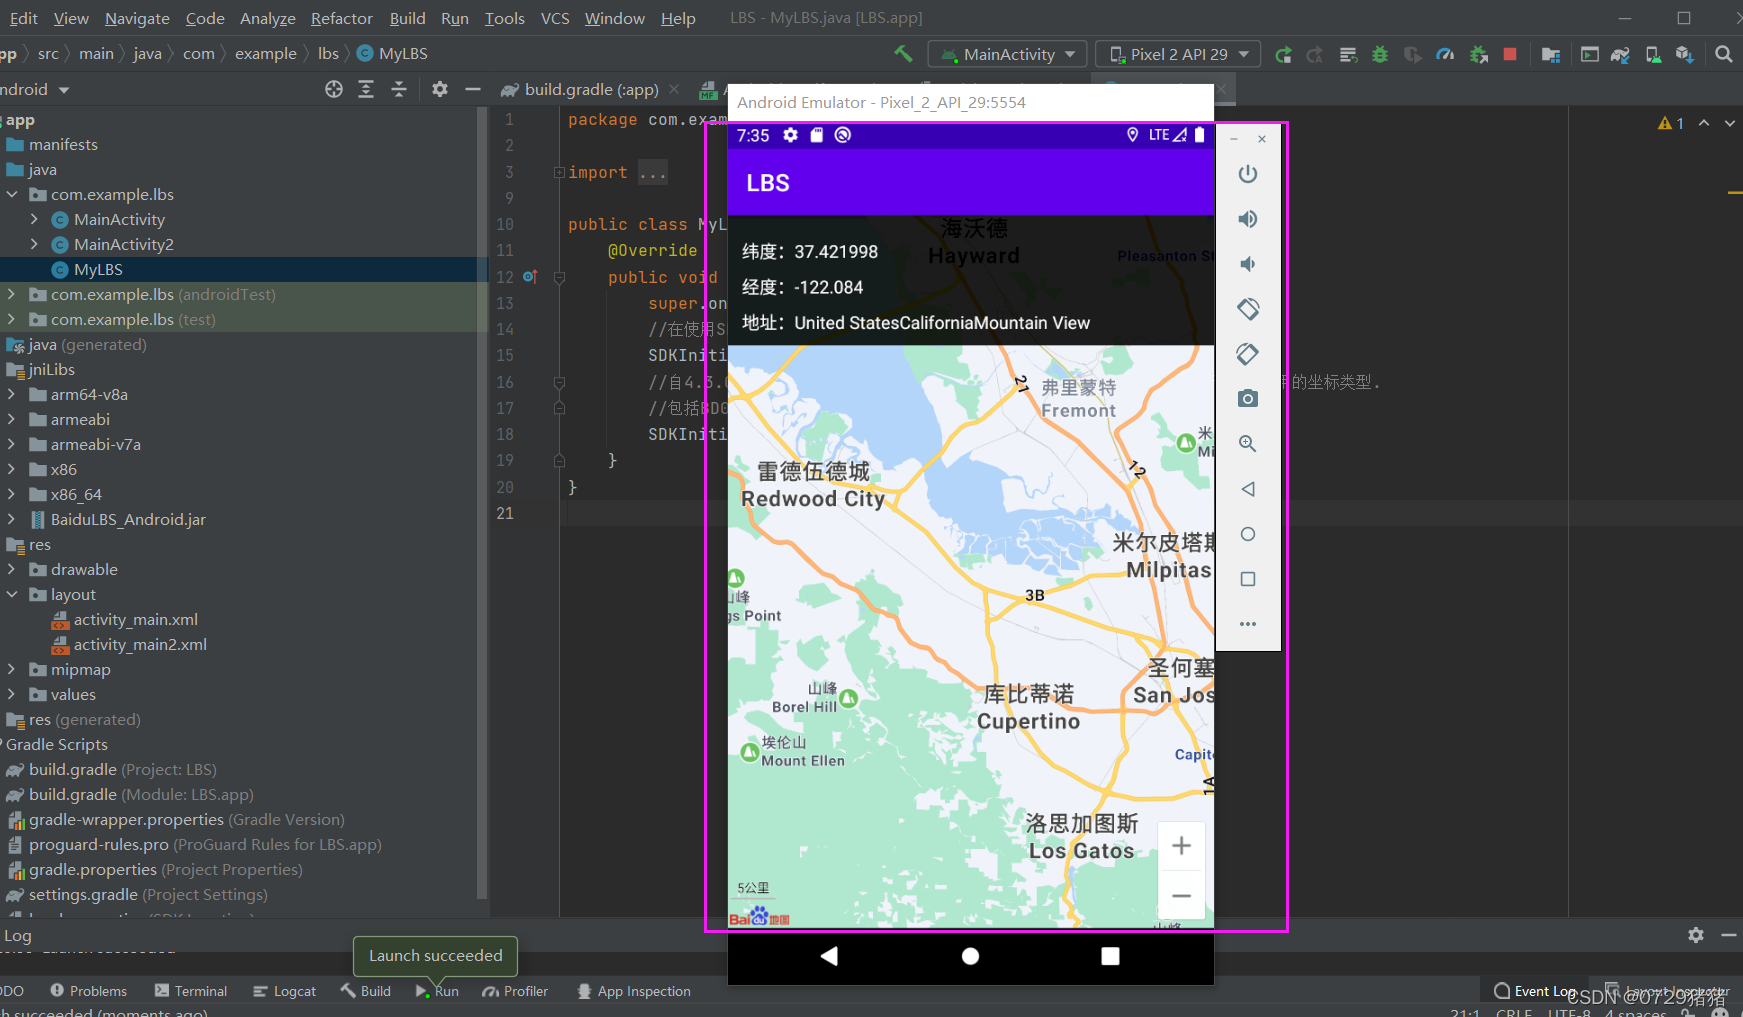Zoom out the Baidu map minus button
This screenshot has height=1017, width=1743.
click(1181, 895)
